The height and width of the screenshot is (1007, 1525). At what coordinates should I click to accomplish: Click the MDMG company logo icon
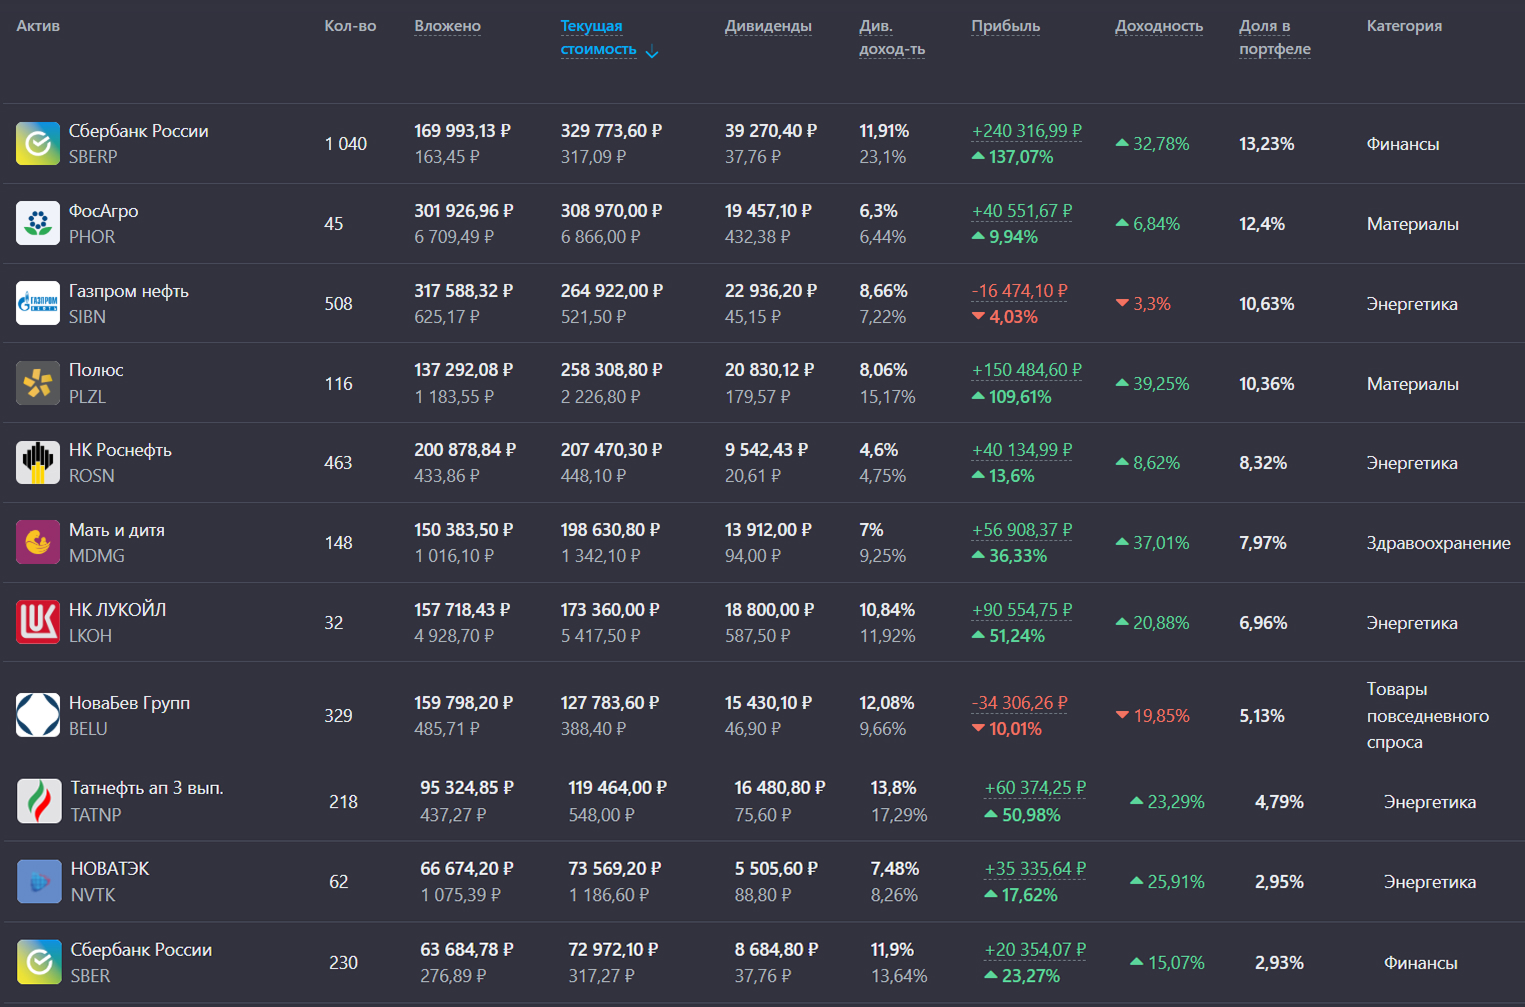click(x=38, y=542)
